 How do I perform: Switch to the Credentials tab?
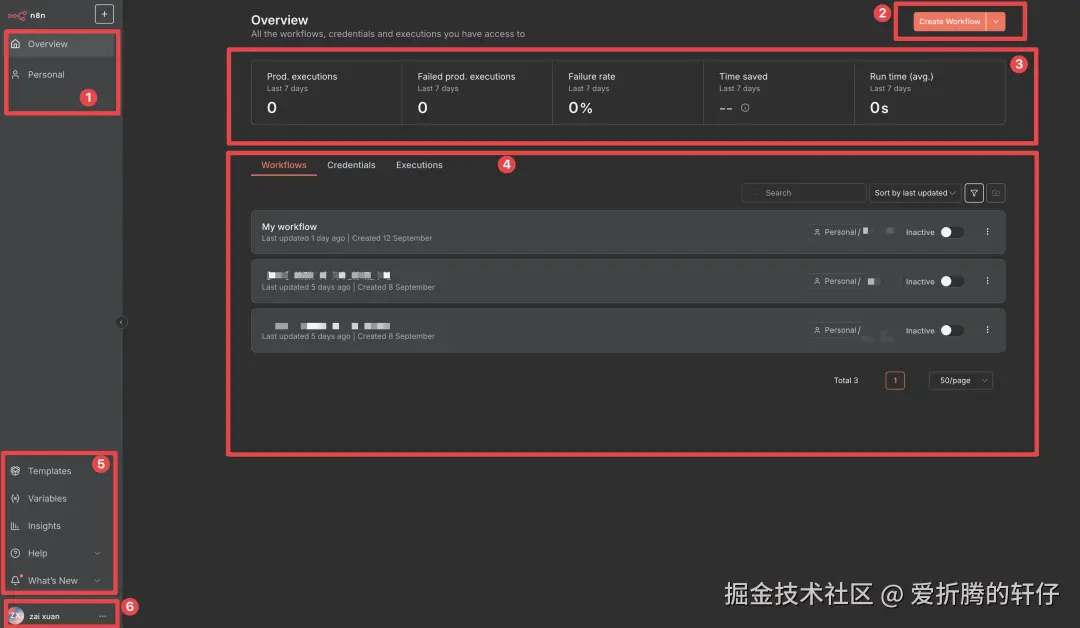351,165
